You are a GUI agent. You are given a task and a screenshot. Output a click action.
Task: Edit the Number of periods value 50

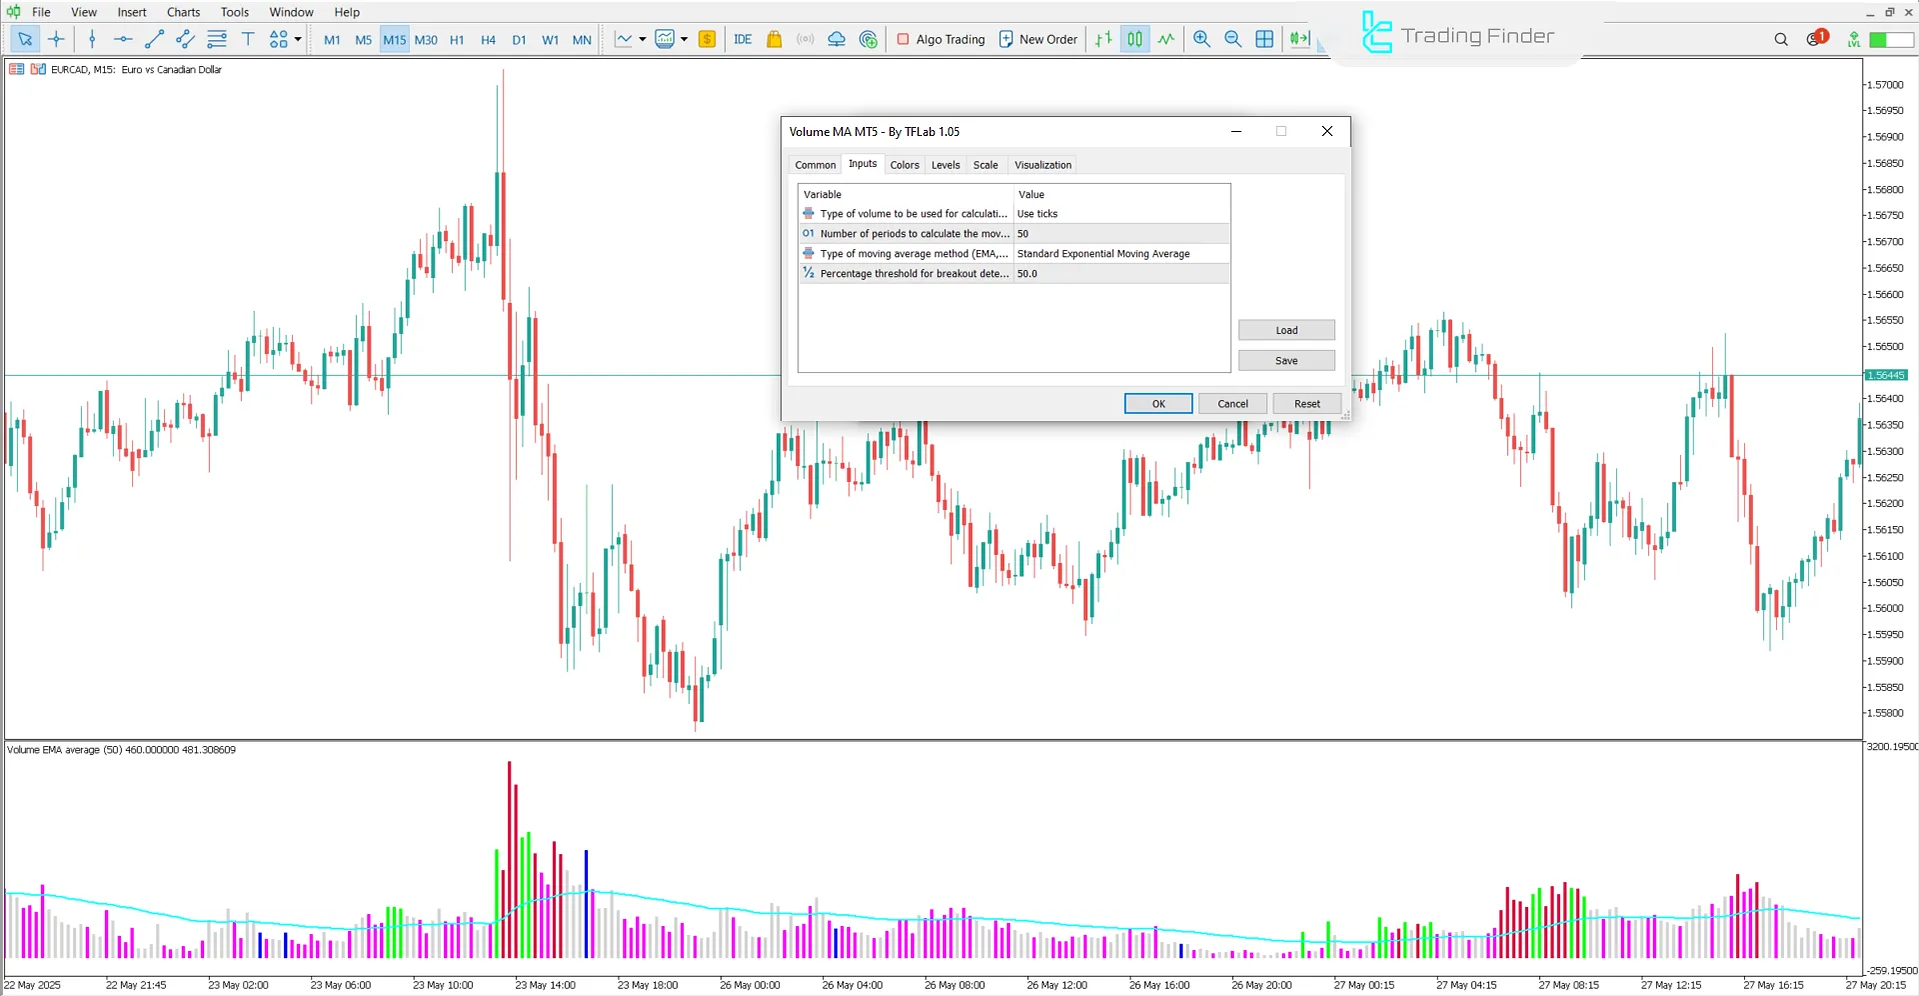click(1023, 233)
